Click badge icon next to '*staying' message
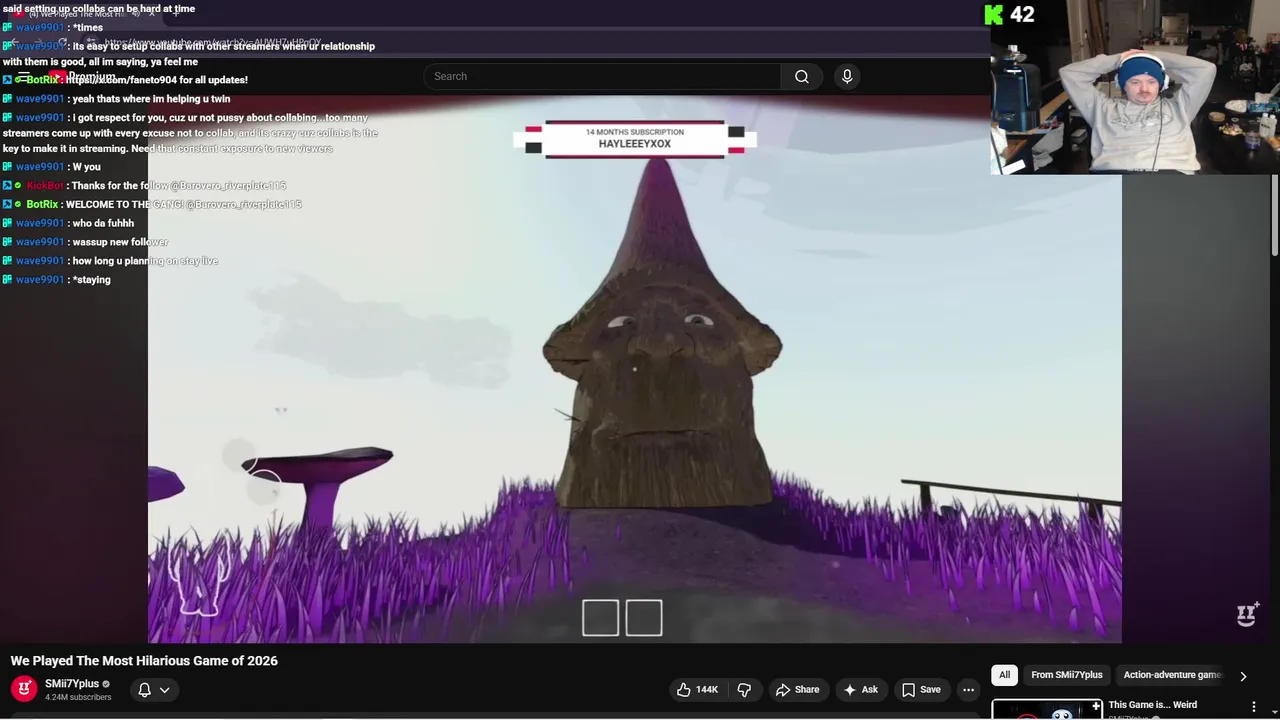Image resolution: width=1280 pixels, height=720 pixels. [8, 280]
